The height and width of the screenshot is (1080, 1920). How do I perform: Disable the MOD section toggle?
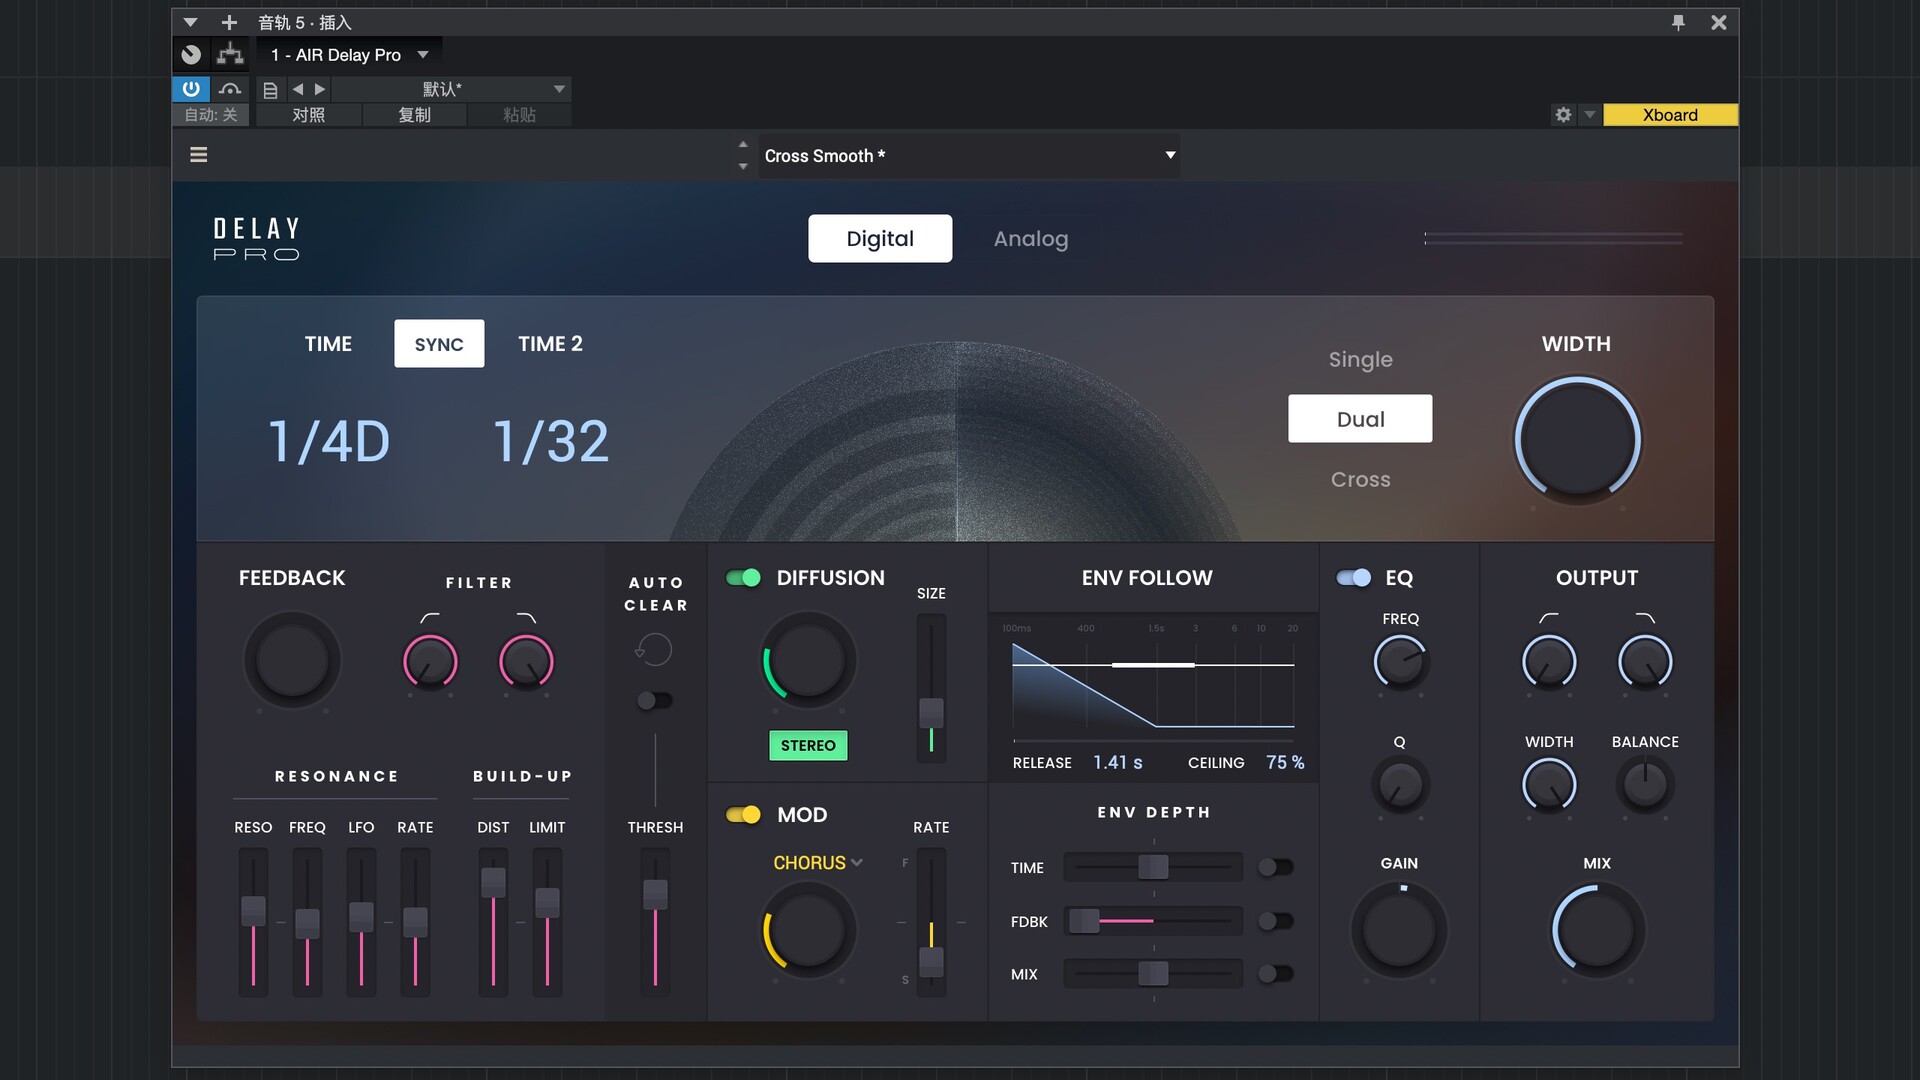(x=743, y=815)
